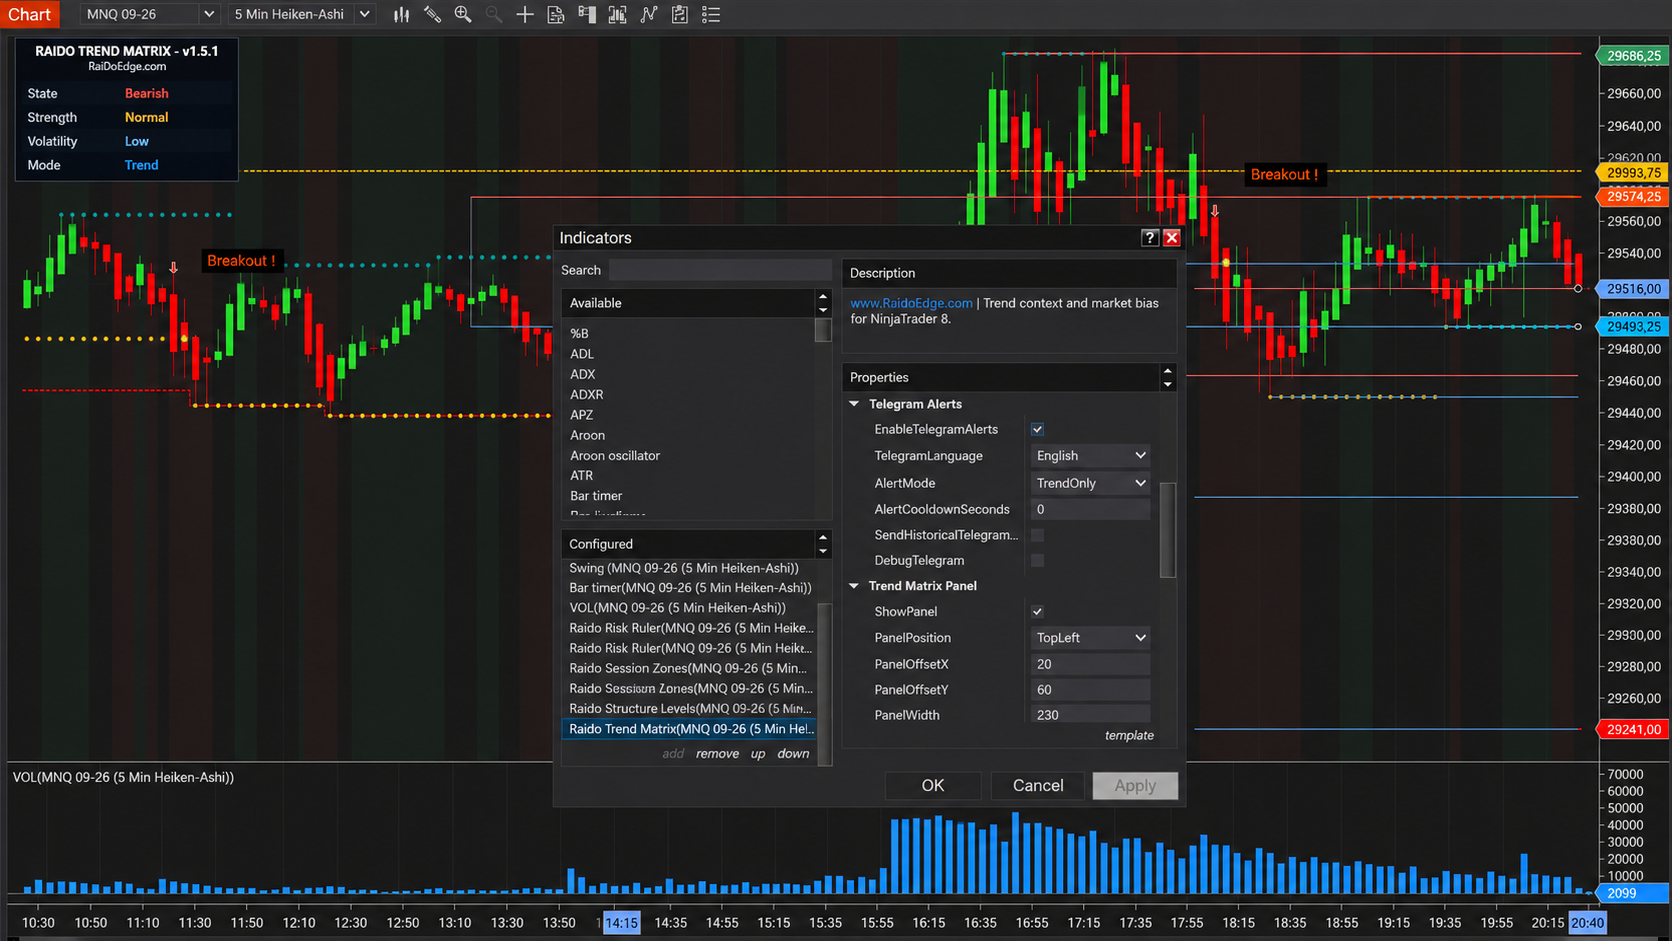Enable the DebugTelegram checkbox
The height and width of the screenshot is (941, 1672).
(1037, 560)
